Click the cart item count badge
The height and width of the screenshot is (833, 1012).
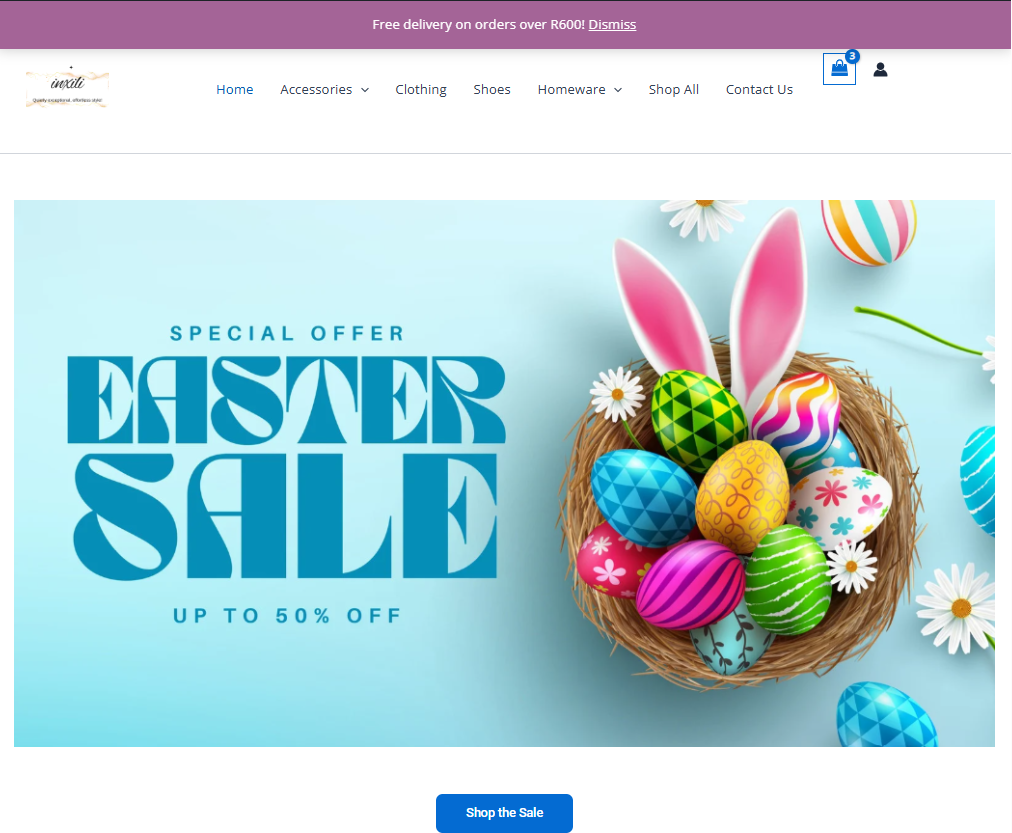852,56
